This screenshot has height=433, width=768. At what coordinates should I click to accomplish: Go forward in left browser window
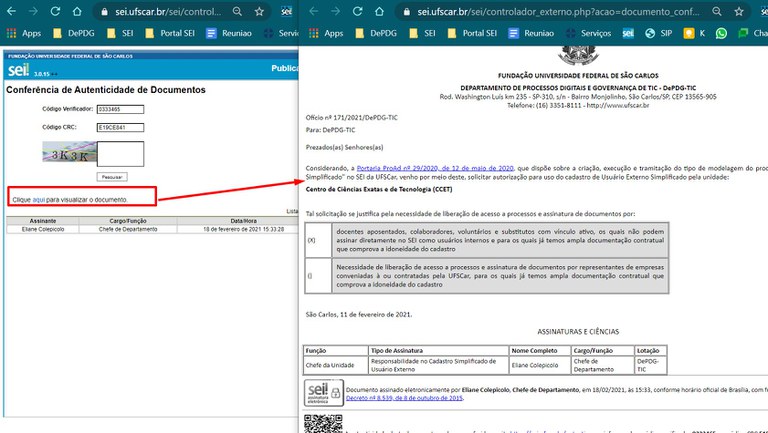[x=33, y=11]
